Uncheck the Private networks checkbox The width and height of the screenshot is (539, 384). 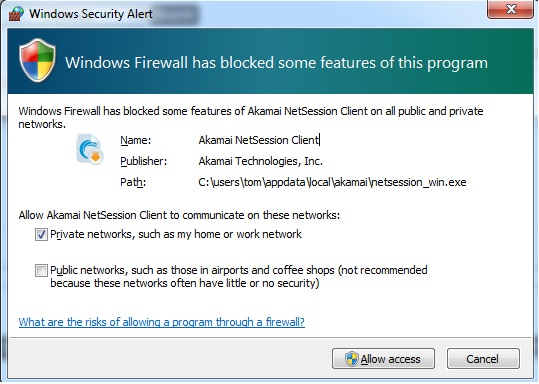[x=41, y=234]
